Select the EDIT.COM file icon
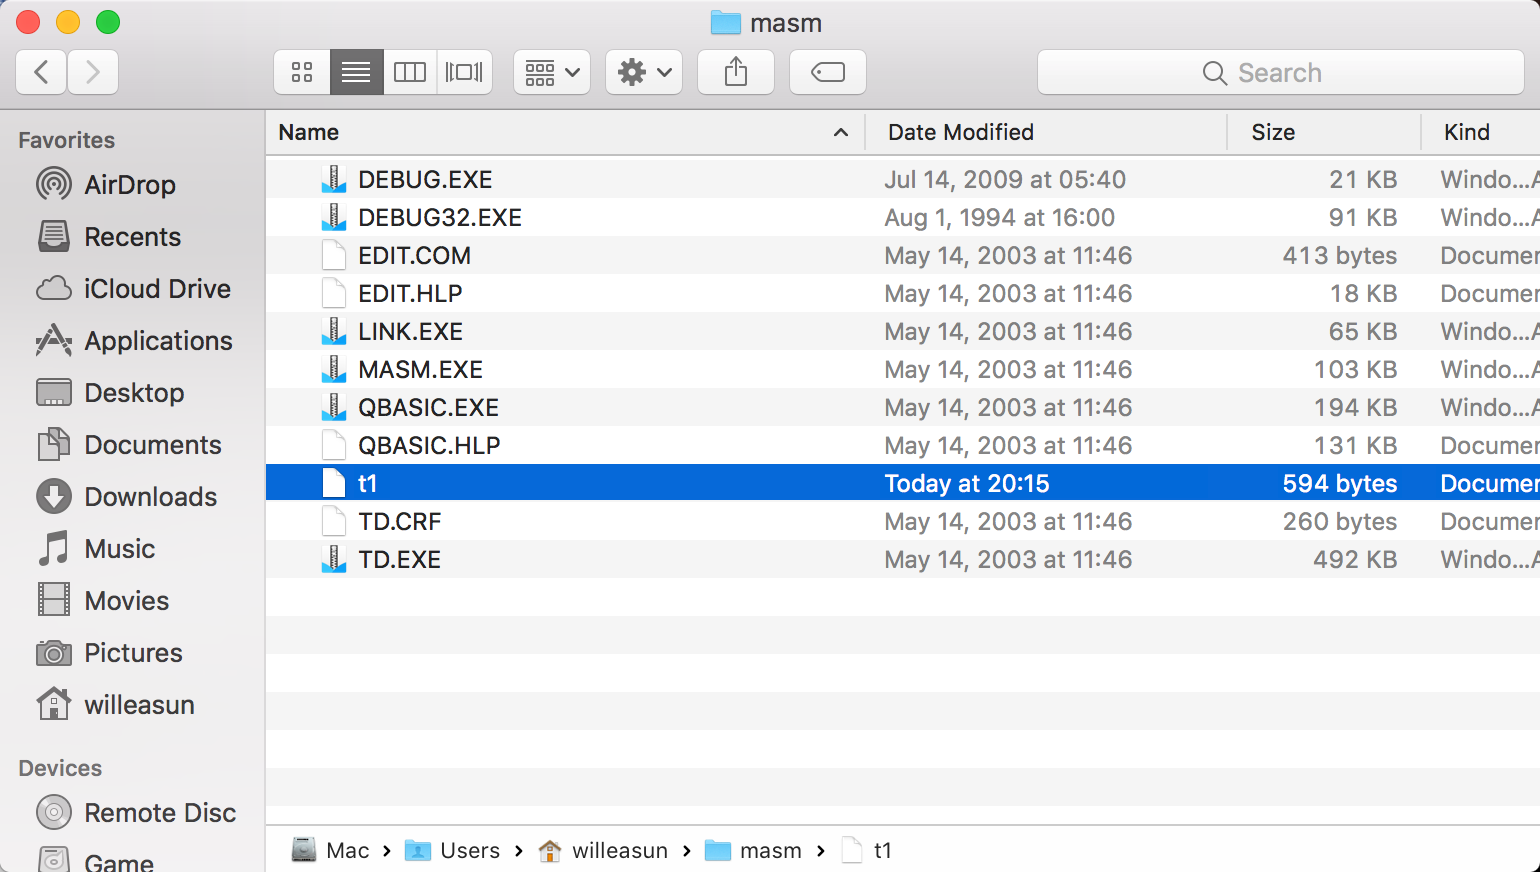Image resolution: width=1540 pixels, height=872 pixels. pos(334,255)
